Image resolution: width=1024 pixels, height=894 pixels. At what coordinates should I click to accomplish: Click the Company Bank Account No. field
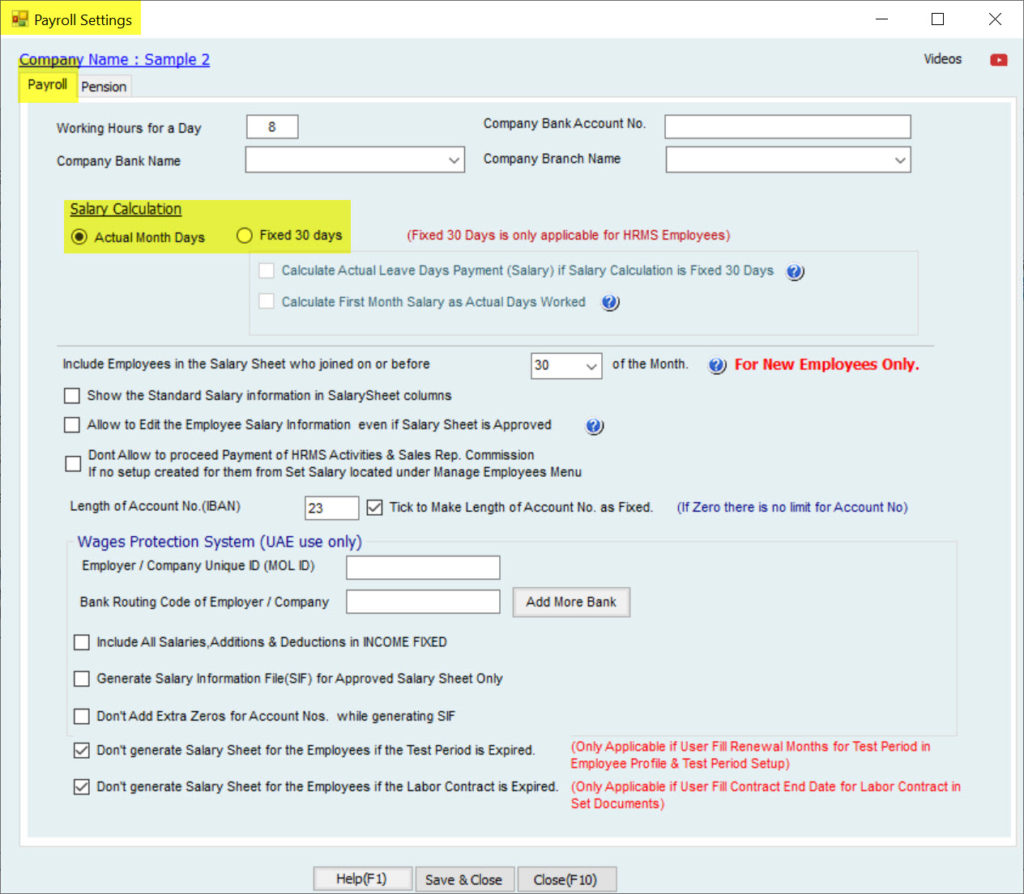787,126
